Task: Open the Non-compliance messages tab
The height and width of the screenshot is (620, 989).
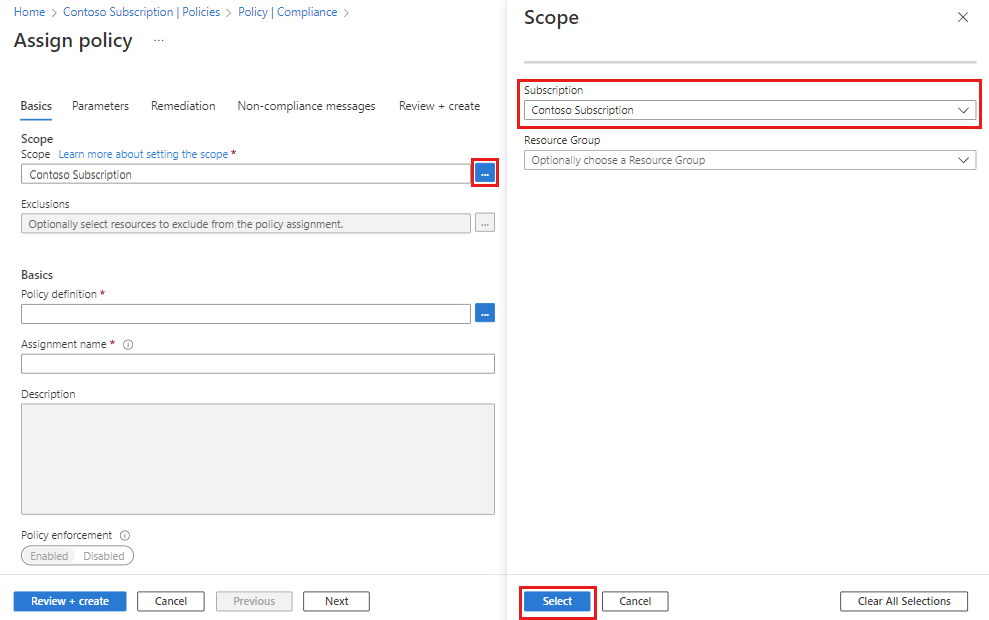Action: point(307,106)
